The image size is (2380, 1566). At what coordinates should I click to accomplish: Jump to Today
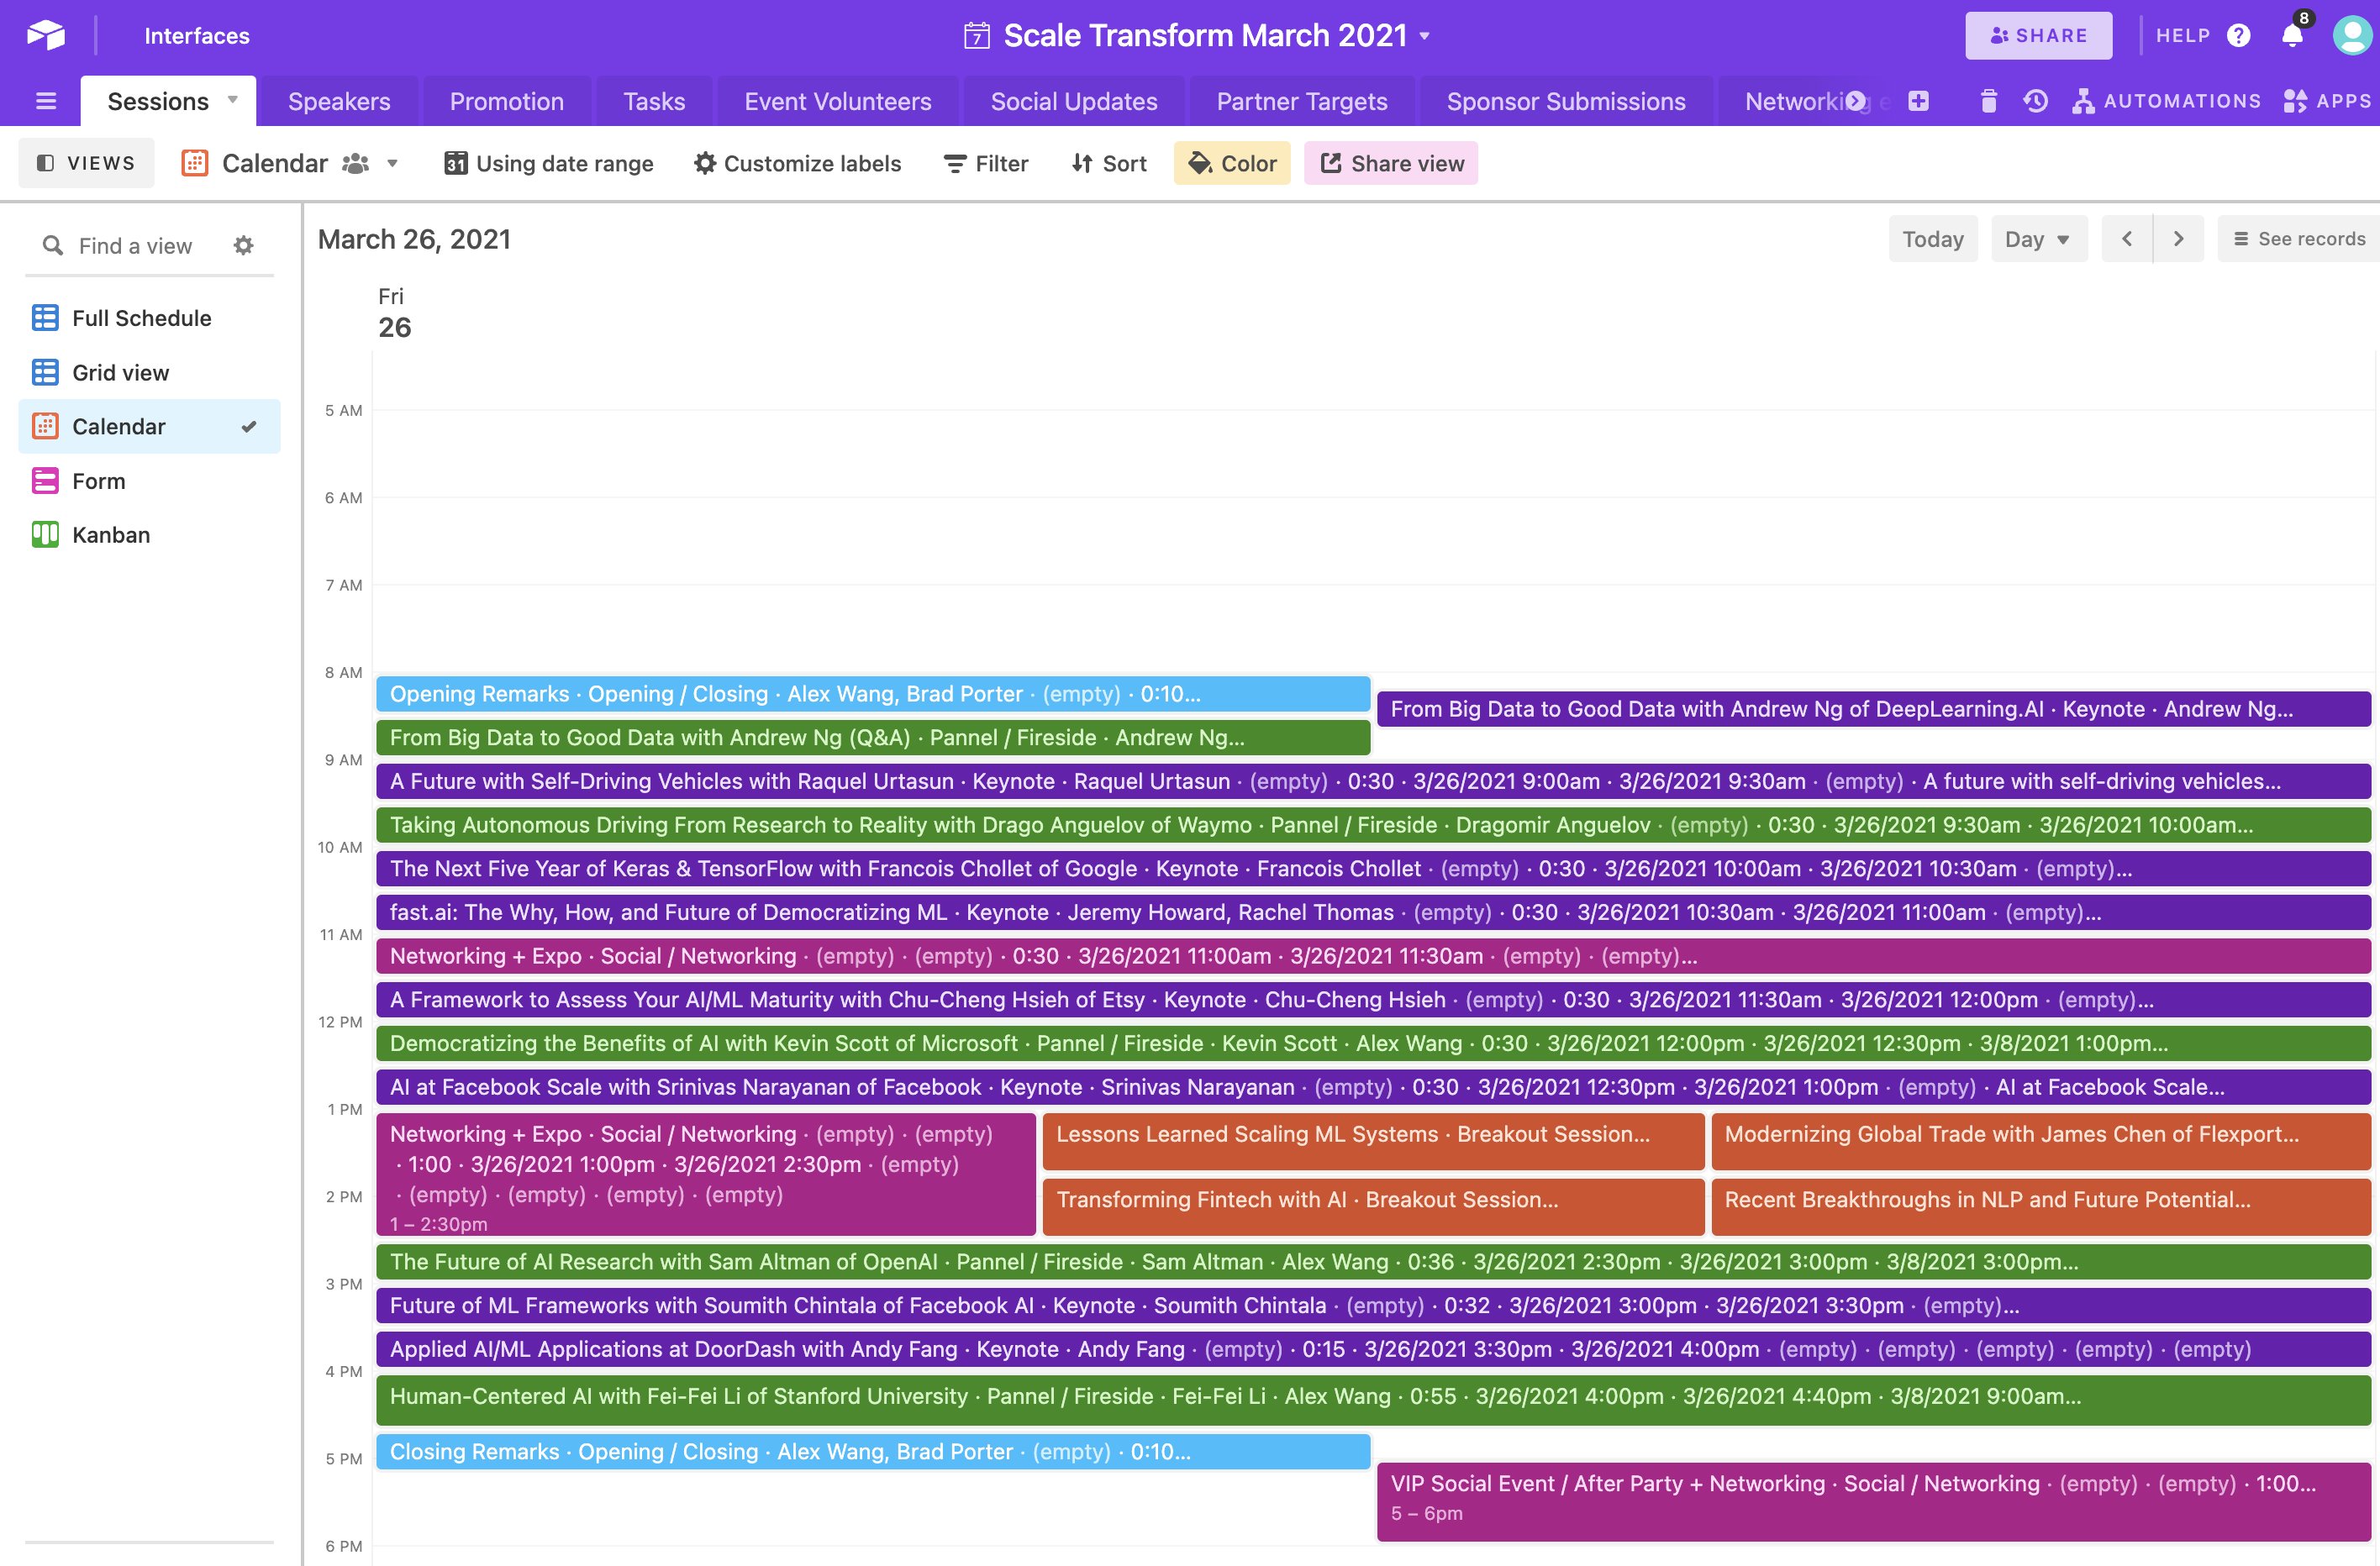click(x=1932, y=239)
